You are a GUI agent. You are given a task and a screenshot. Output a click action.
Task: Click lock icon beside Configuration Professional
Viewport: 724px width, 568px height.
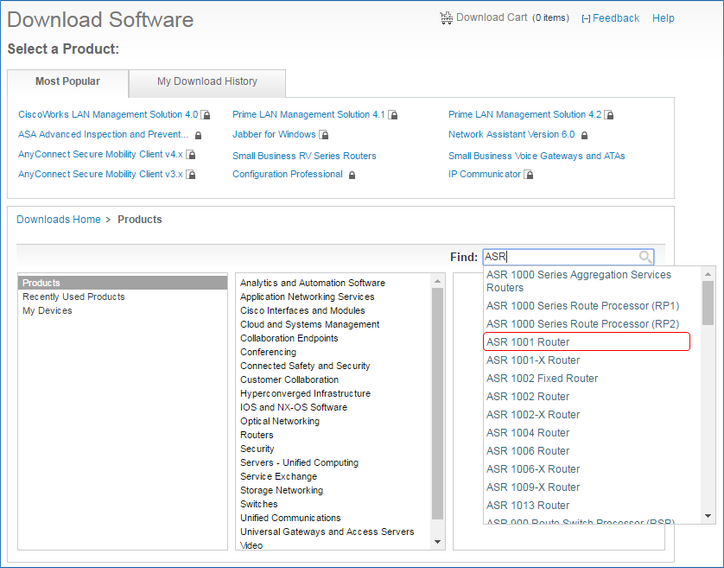pyautogui.click(x=352, y=175)
